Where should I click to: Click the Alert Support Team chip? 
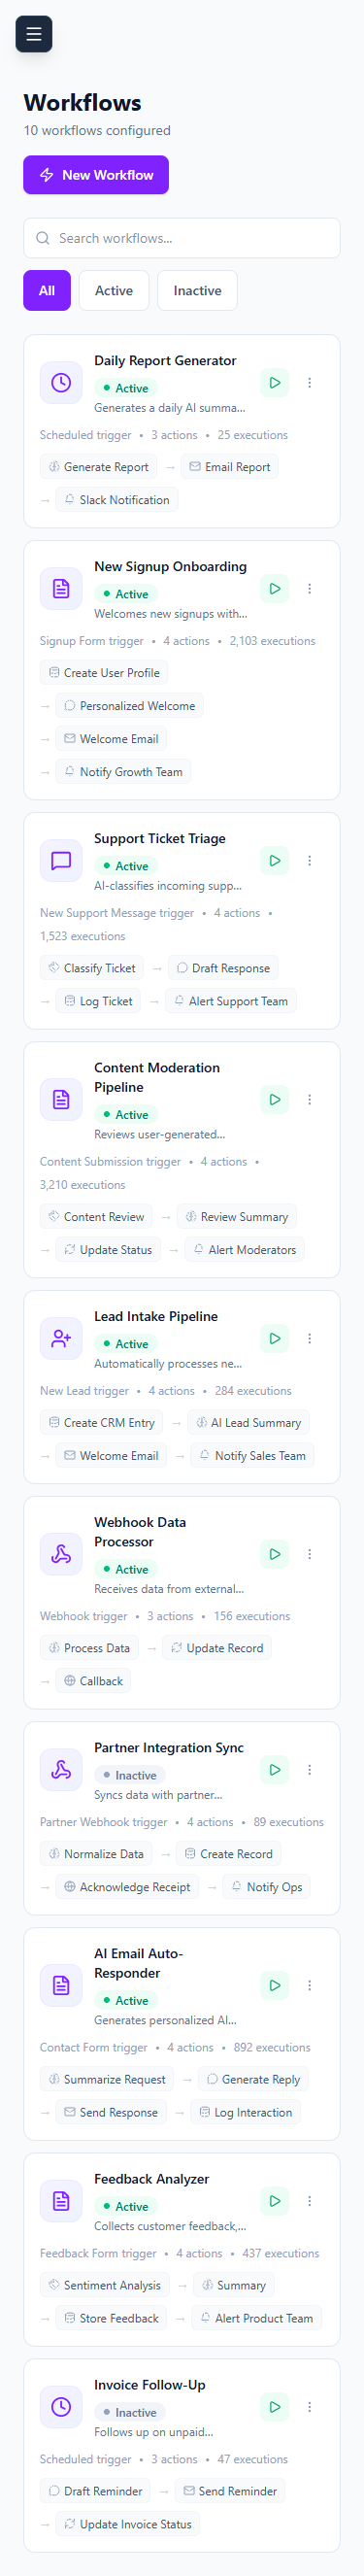click(231, 1001)
